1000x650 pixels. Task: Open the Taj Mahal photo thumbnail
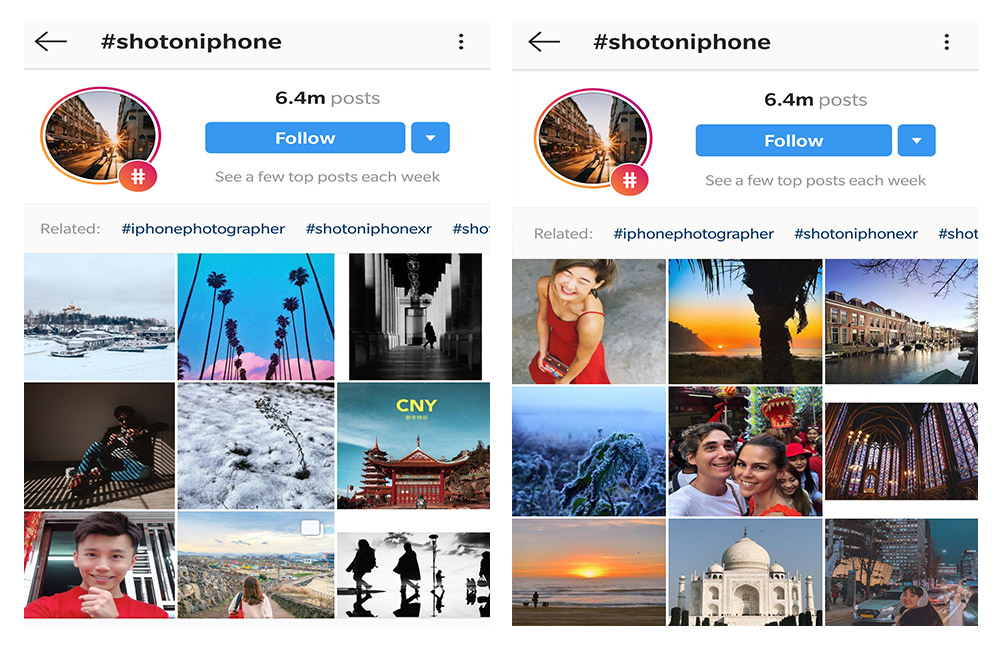click(x=745, y=572)
